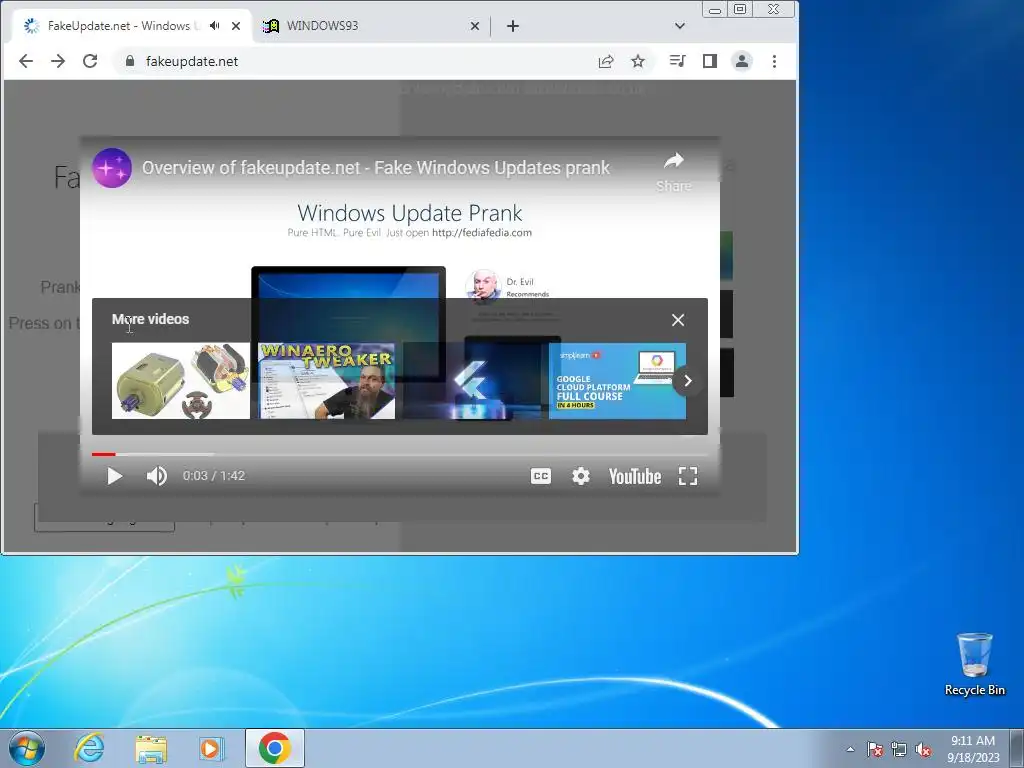Open the Windows Start menu

[27, 748]
